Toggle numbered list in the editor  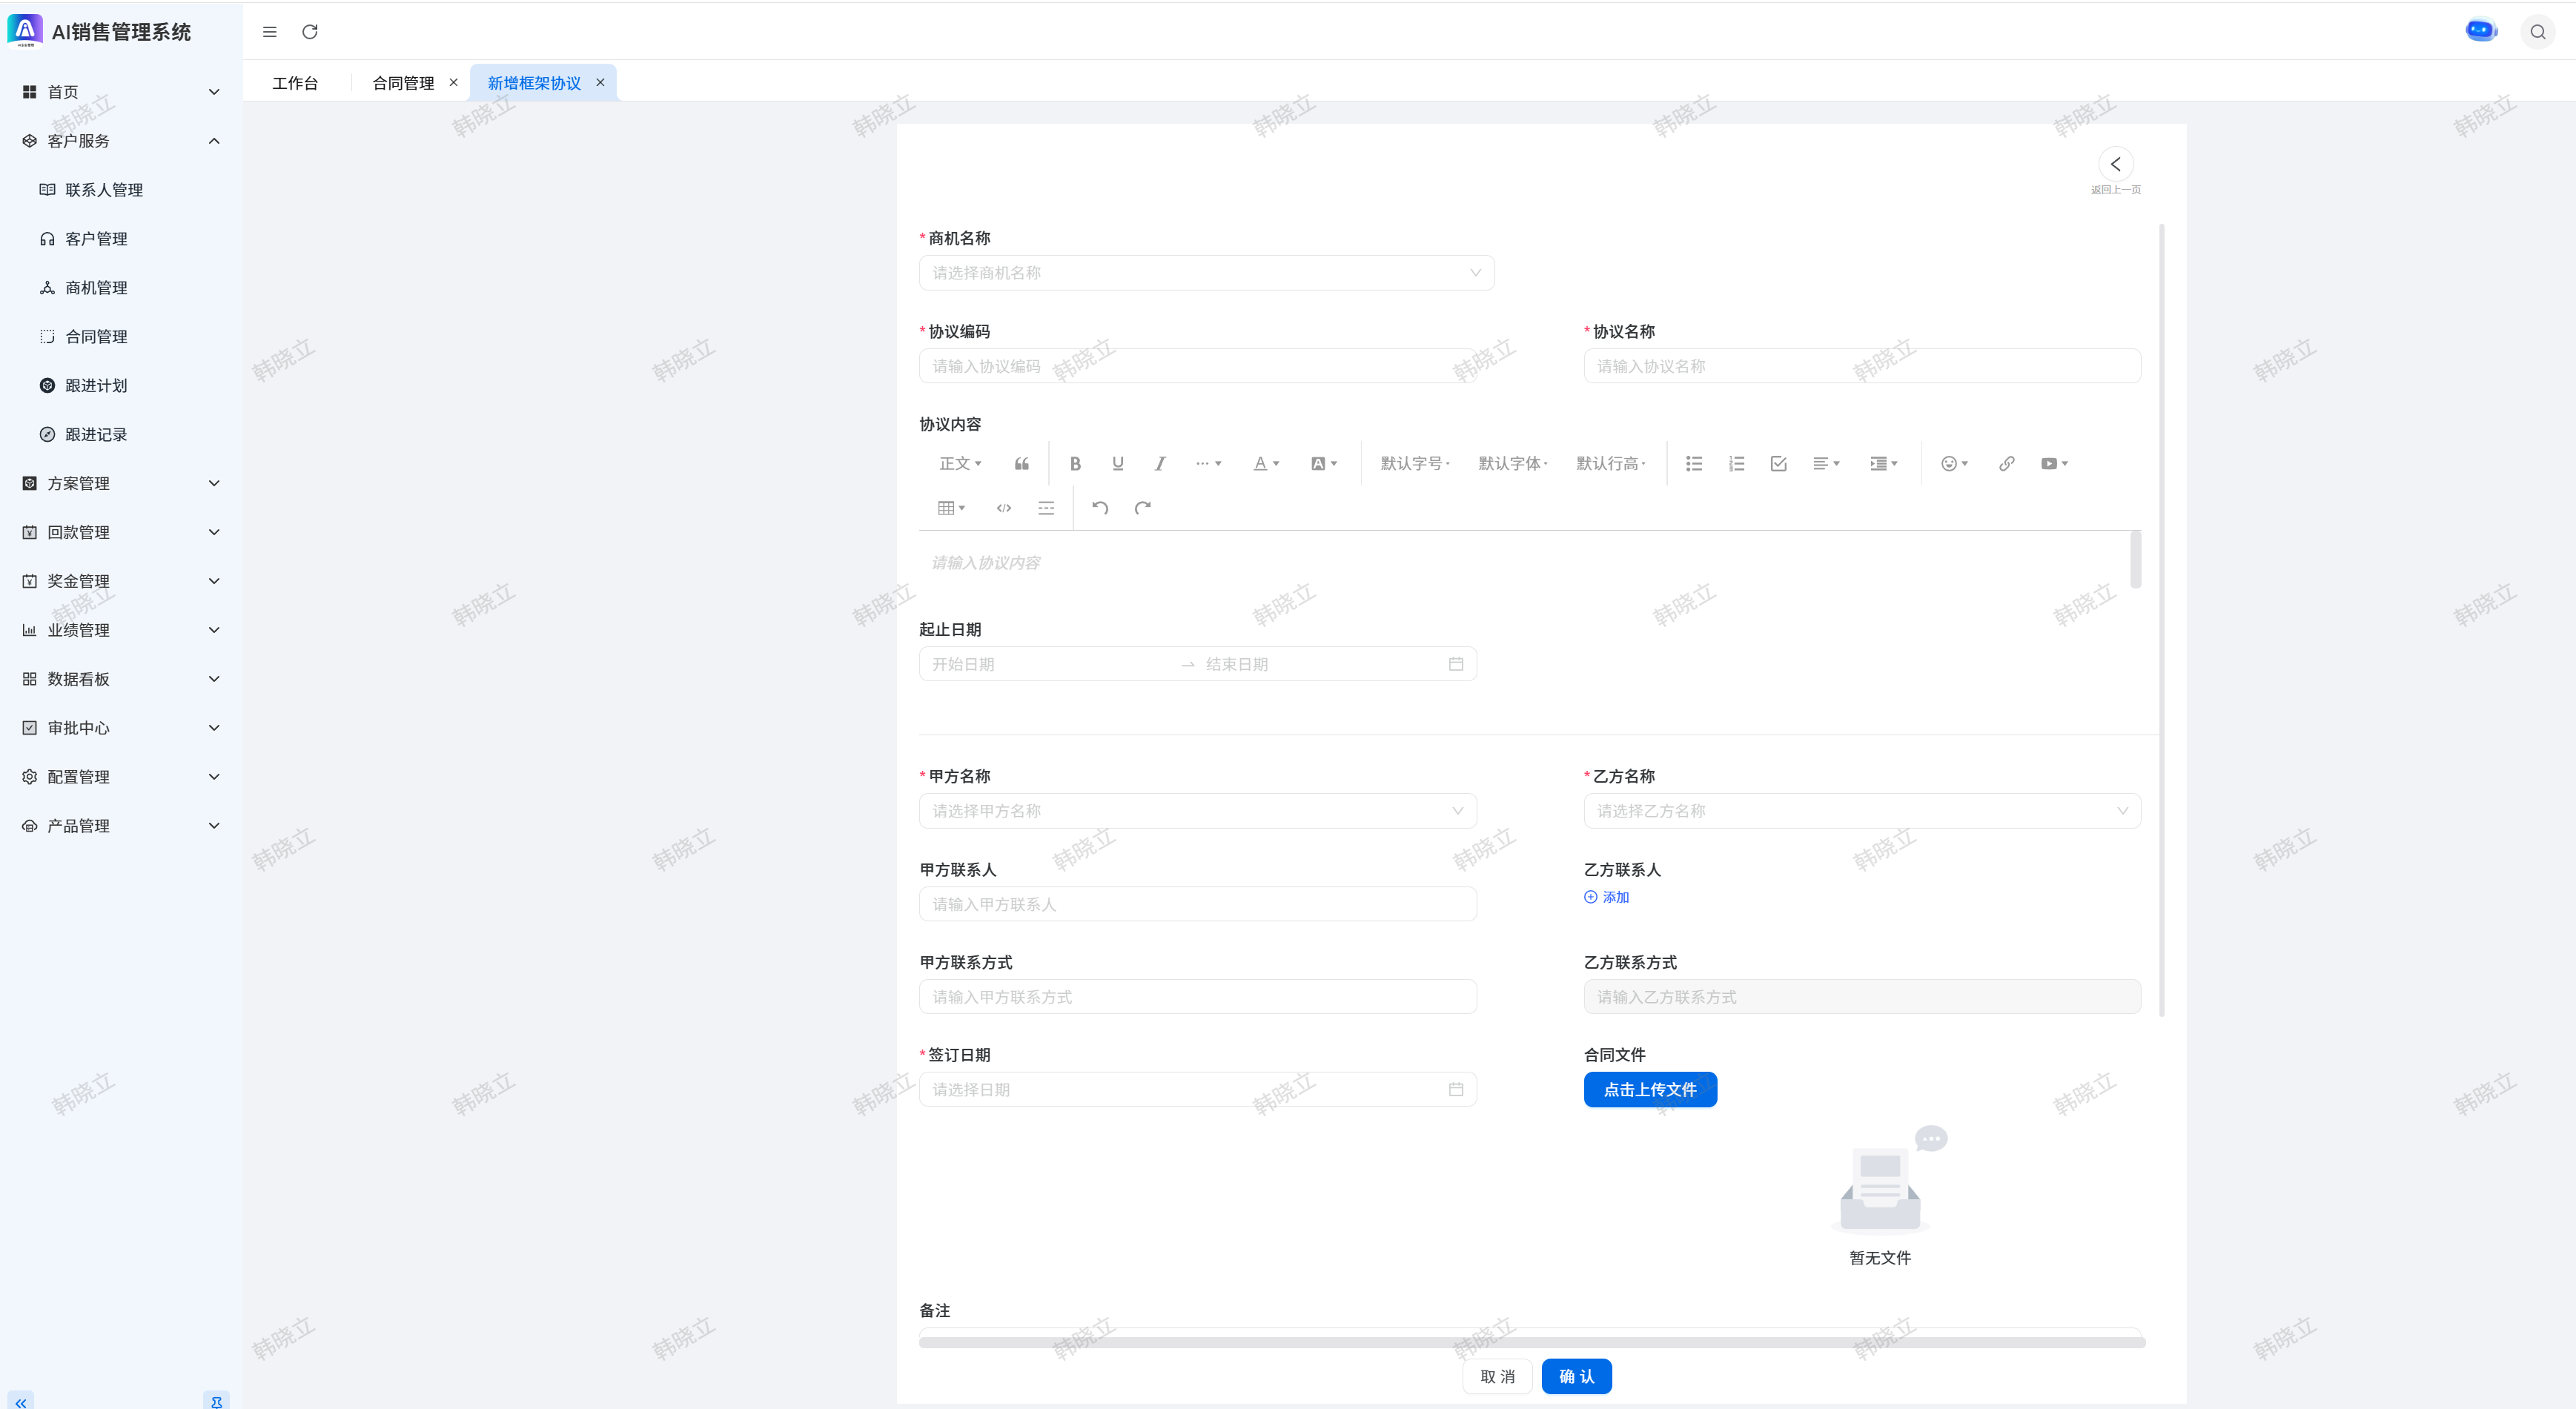[x=1736, y=463]
